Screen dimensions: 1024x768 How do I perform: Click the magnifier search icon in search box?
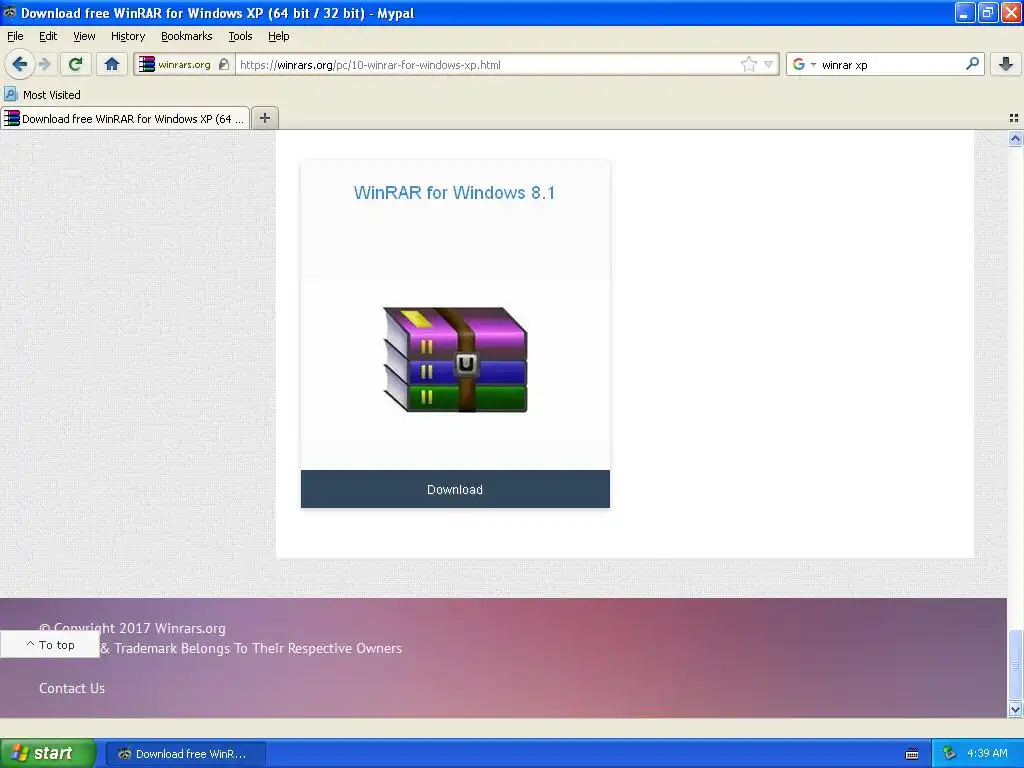click(972, 63)
